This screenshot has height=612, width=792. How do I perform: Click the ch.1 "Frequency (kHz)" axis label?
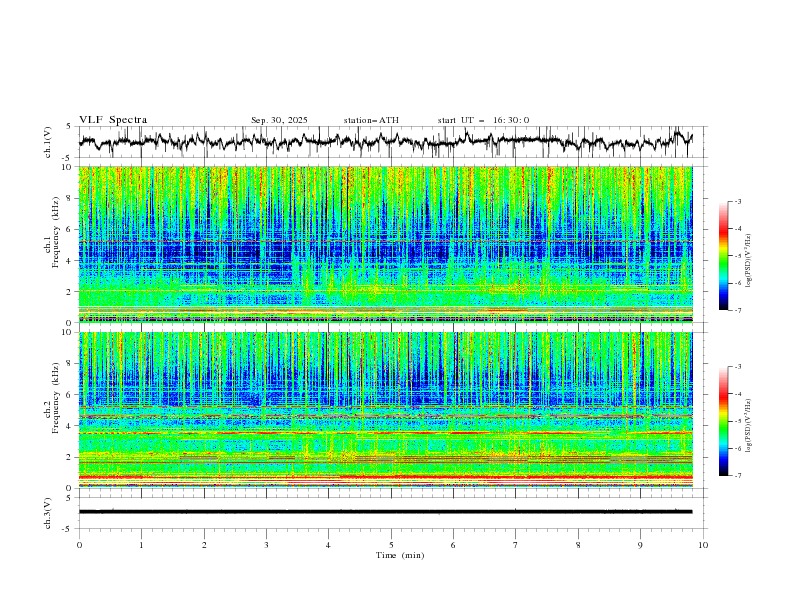(x=57, y=232)
